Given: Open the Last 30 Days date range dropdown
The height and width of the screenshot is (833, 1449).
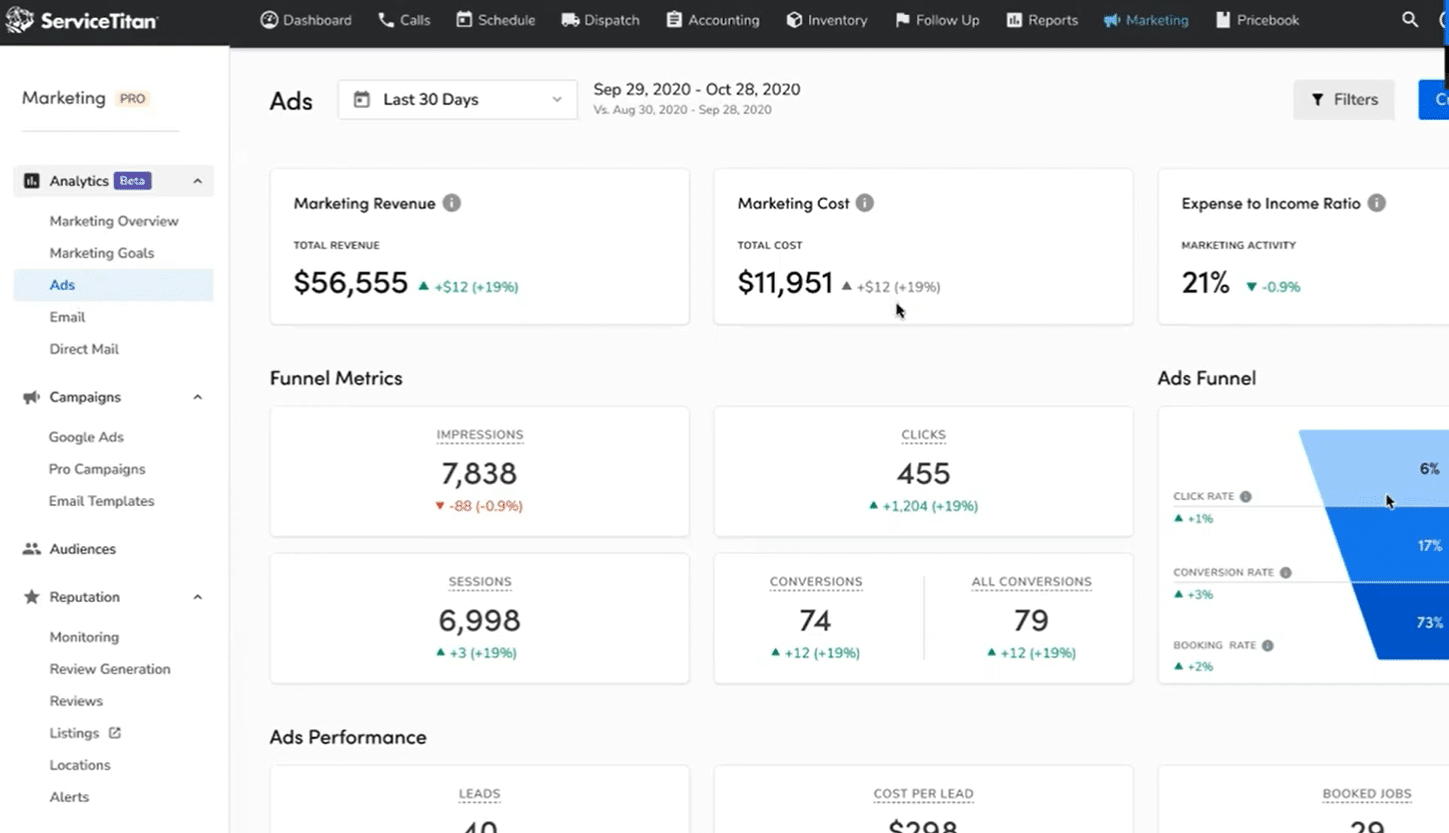Looking at the screenshot, I should [457, 100].
